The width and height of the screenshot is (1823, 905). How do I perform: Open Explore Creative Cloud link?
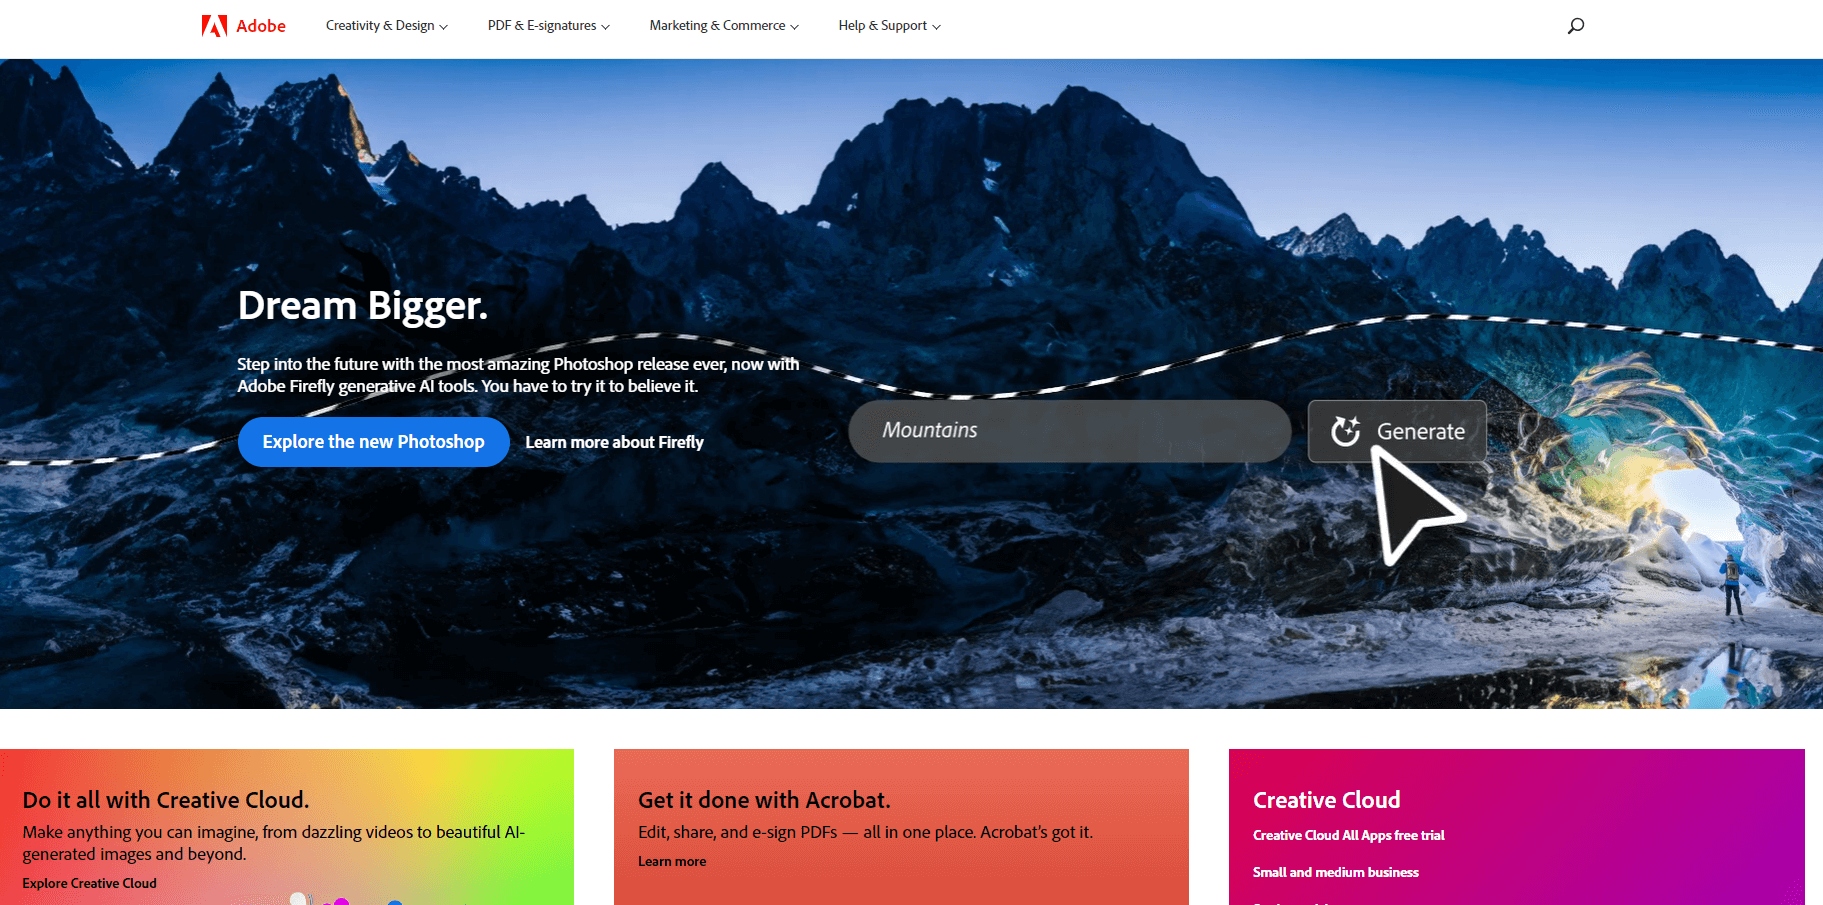(x=90, y=883)
